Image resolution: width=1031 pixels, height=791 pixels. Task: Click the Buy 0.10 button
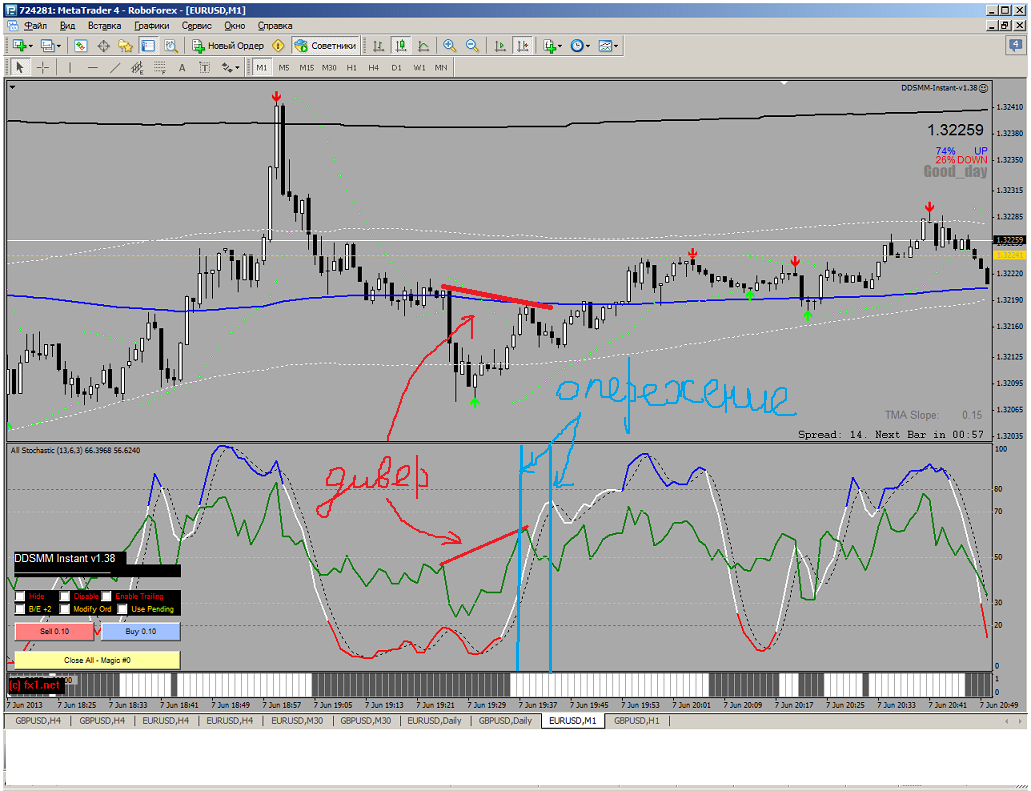141,631
